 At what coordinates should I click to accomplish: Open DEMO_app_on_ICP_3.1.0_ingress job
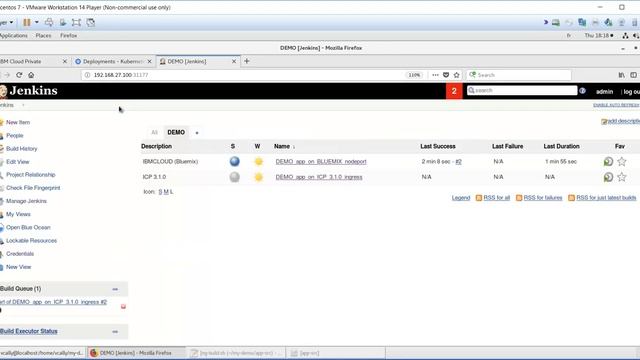(319, 177)
